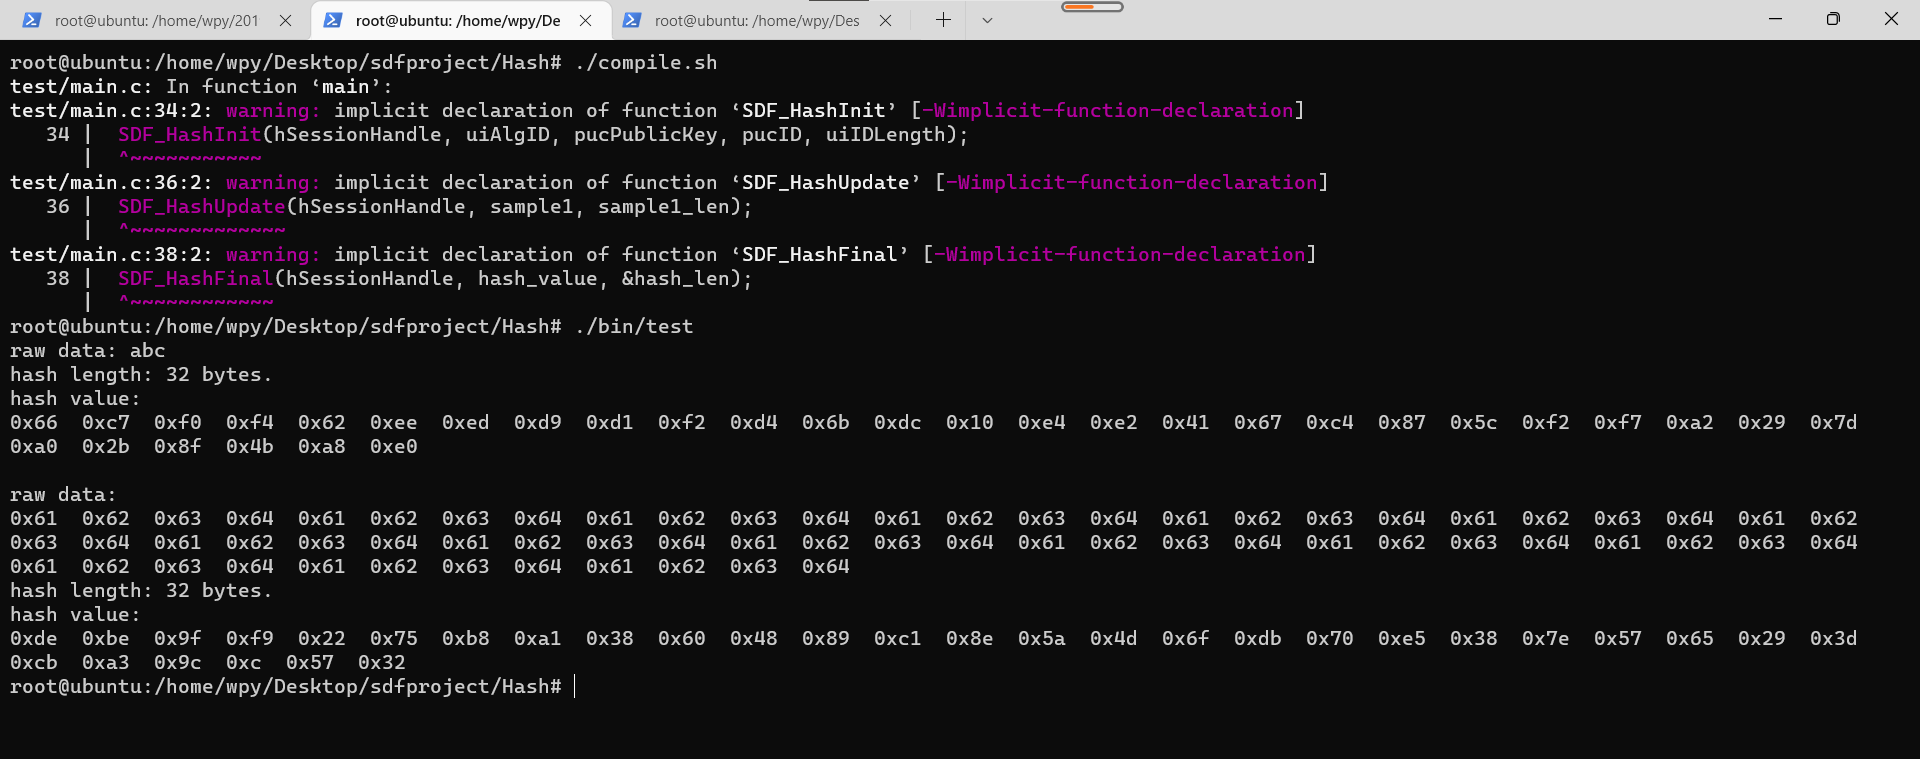Image resolution: width=1920 pixels, height=759 pixels.
Task: Click the hash byte 0xde
Action: click(34, 638)
